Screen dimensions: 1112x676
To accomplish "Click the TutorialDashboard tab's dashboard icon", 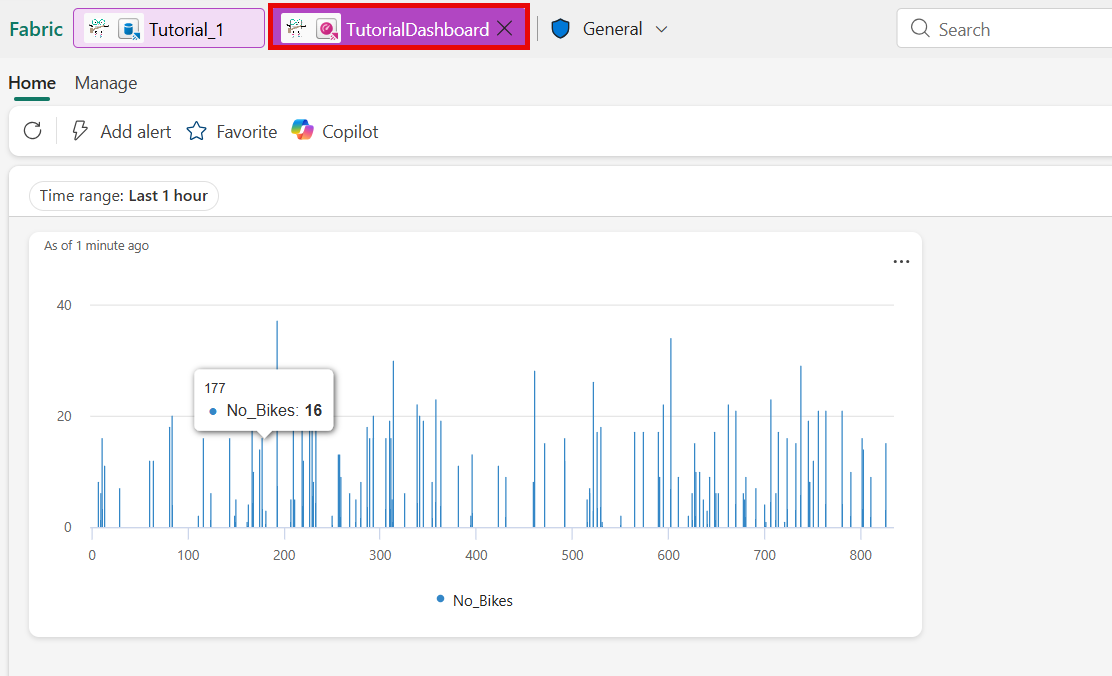I will tap(327, 29).
